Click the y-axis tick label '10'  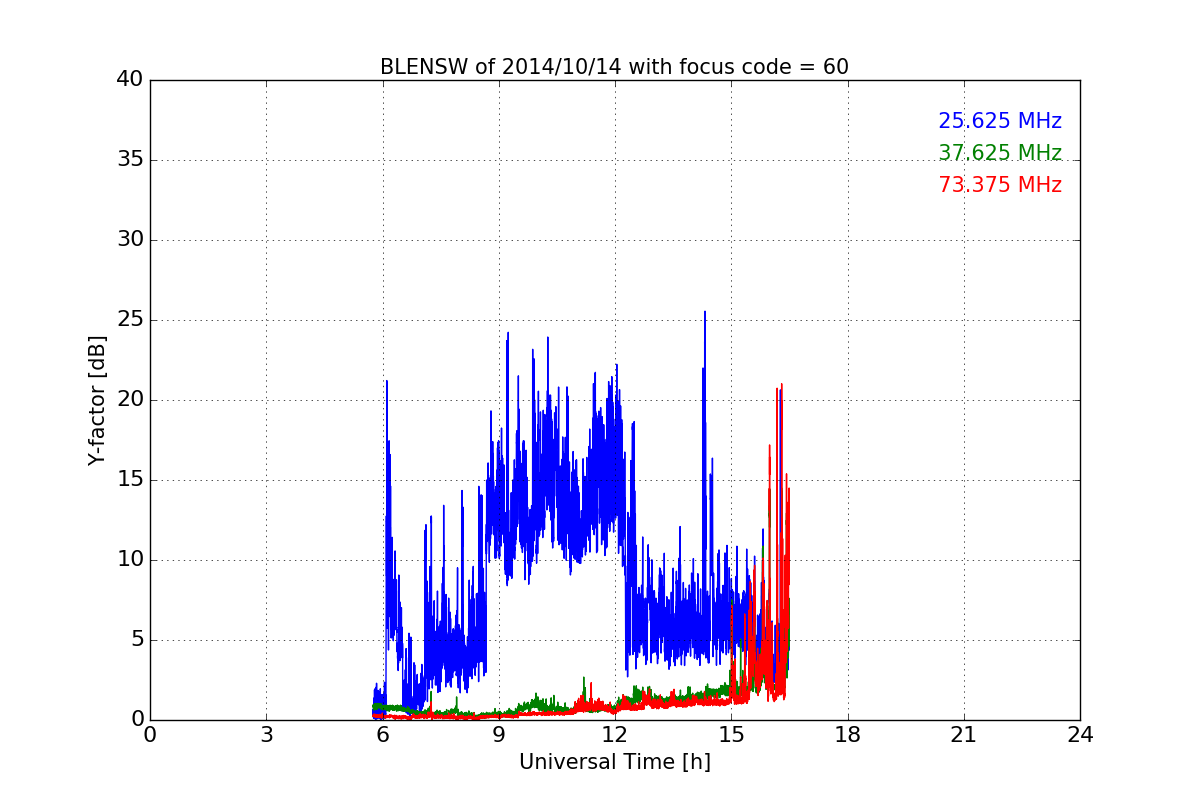click(130, 560)
